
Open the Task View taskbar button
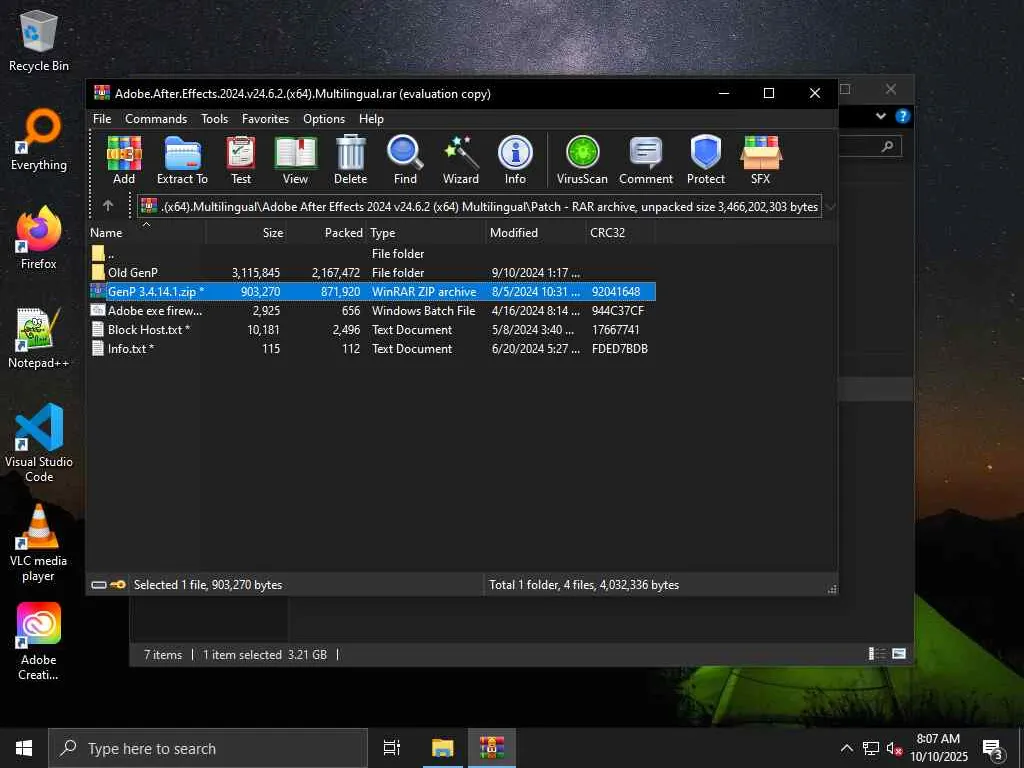click(x=392, y=748)
